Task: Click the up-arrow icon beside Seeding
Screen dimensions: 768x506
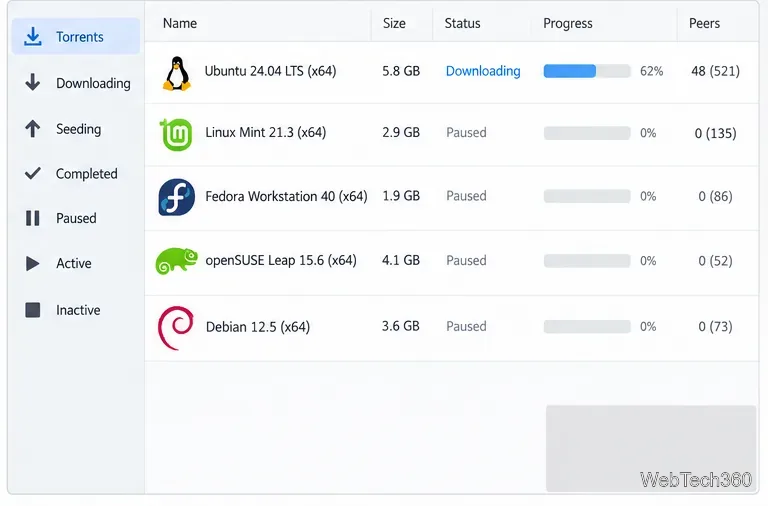Action: click(33, 128)
